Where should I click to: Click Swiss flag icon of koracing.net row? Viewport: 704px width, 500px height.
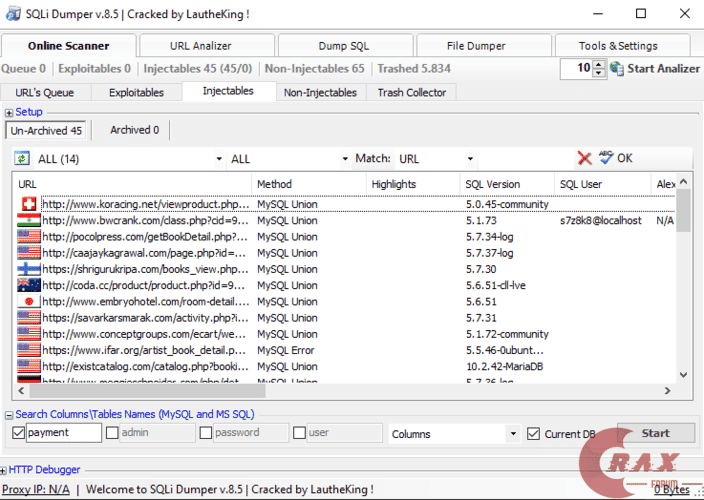pyautogui.click(x=29, y=204)
